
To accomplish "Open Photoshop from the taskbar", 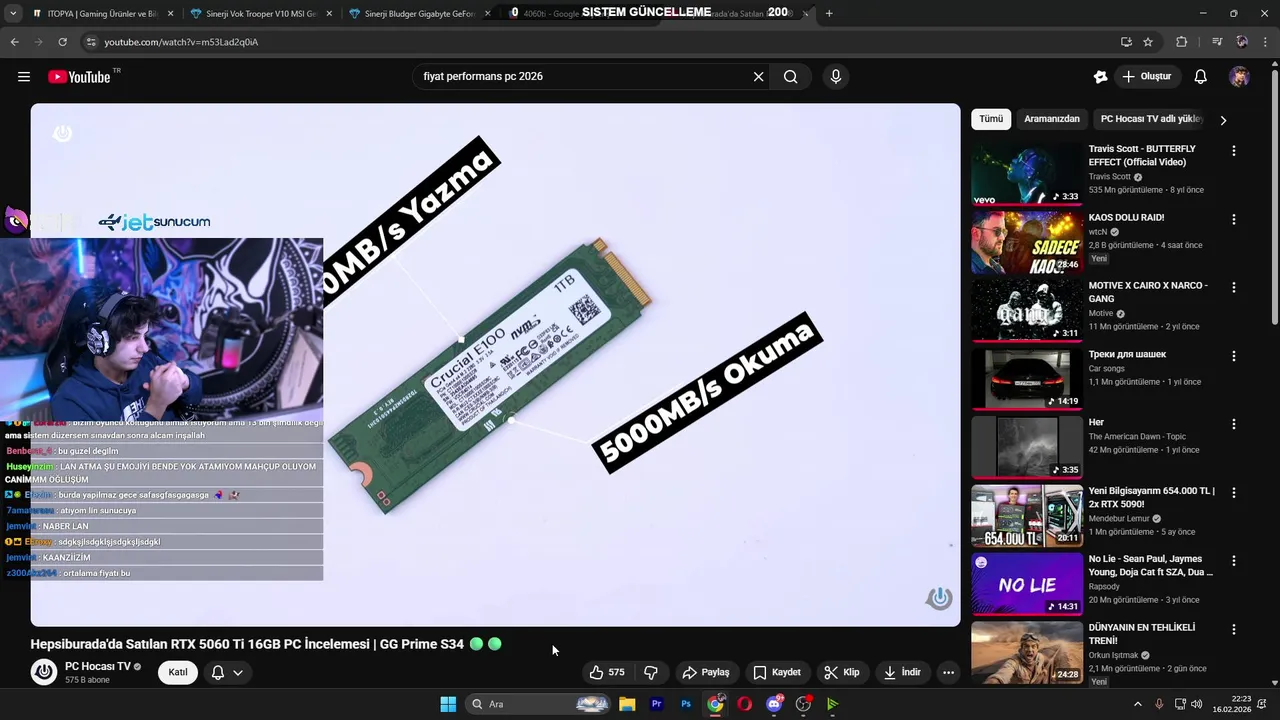I will click(686, 704).
